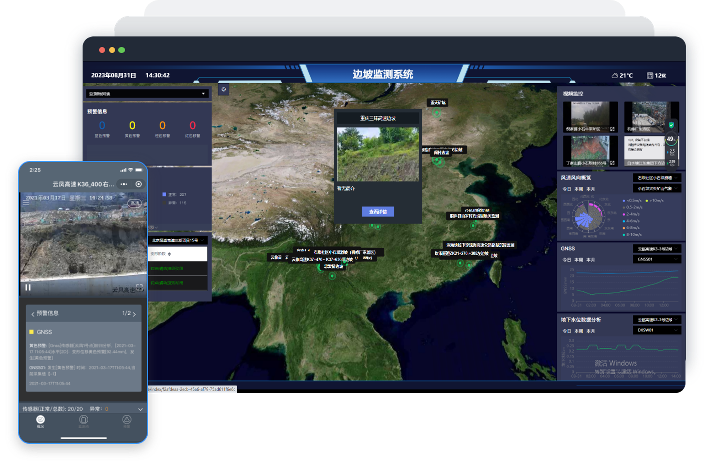Open the top-right video surveillance thumbnail
The width and height of the screenshot is (710, 466).
pos(651,117)
